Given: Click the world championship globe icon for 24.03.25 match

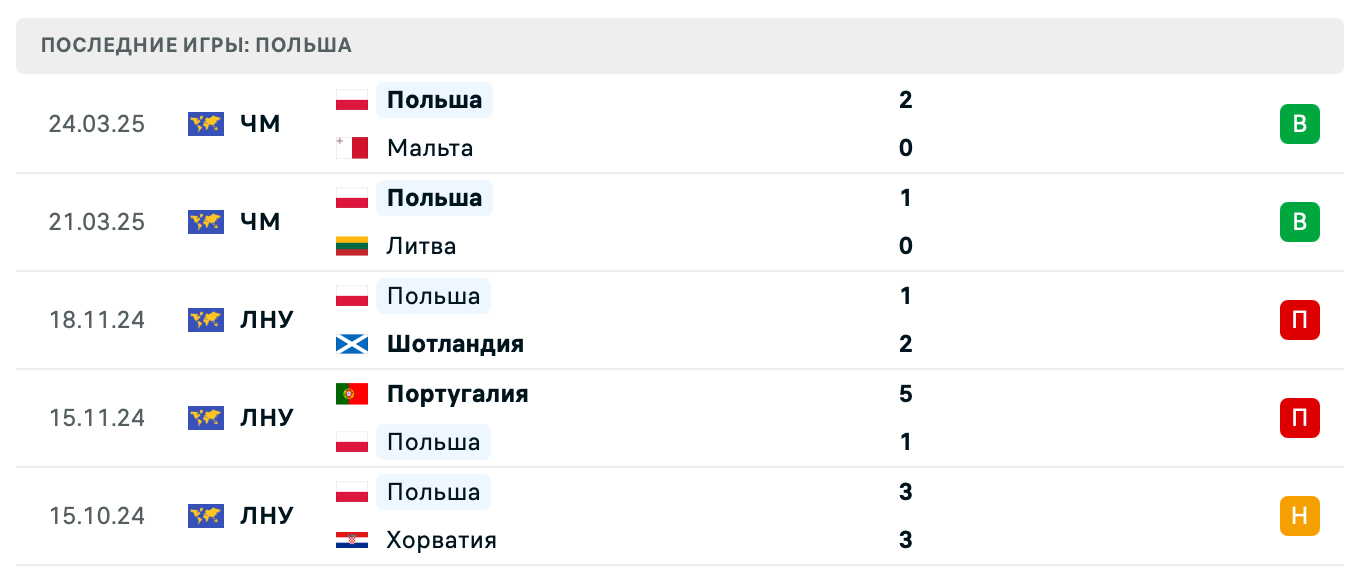Looking at the screenshot, I should [x=206, y=123].
